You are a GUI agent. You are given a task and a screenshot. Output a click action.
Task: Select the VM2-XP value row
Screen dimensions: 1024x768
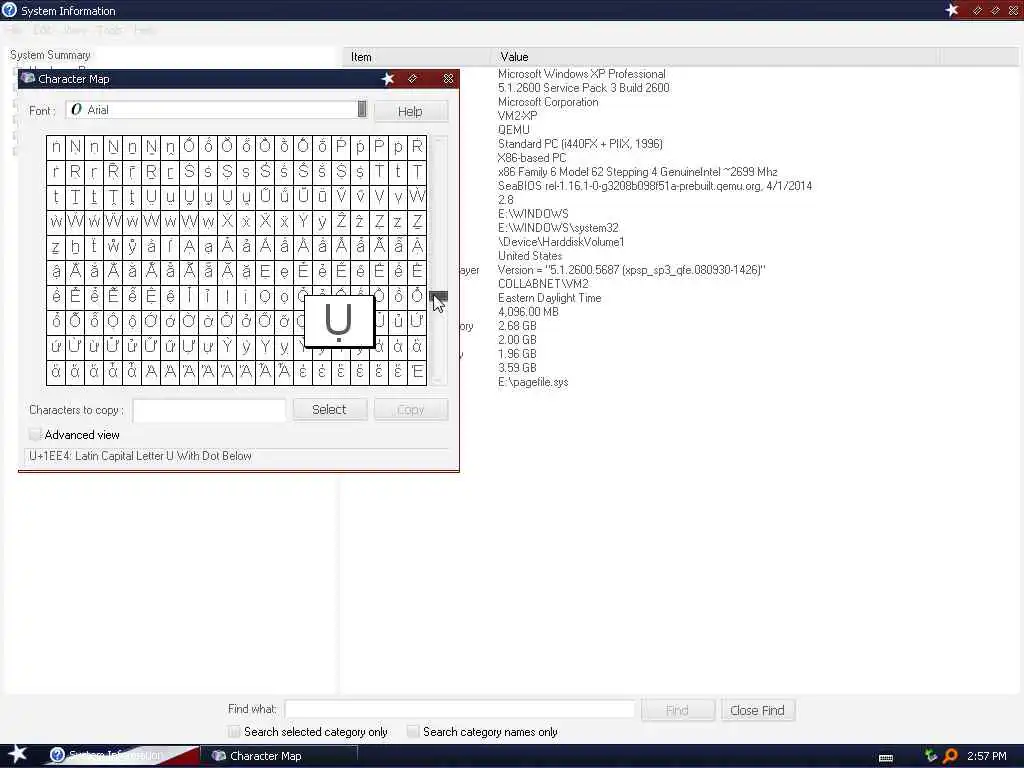tap(517, 116)
